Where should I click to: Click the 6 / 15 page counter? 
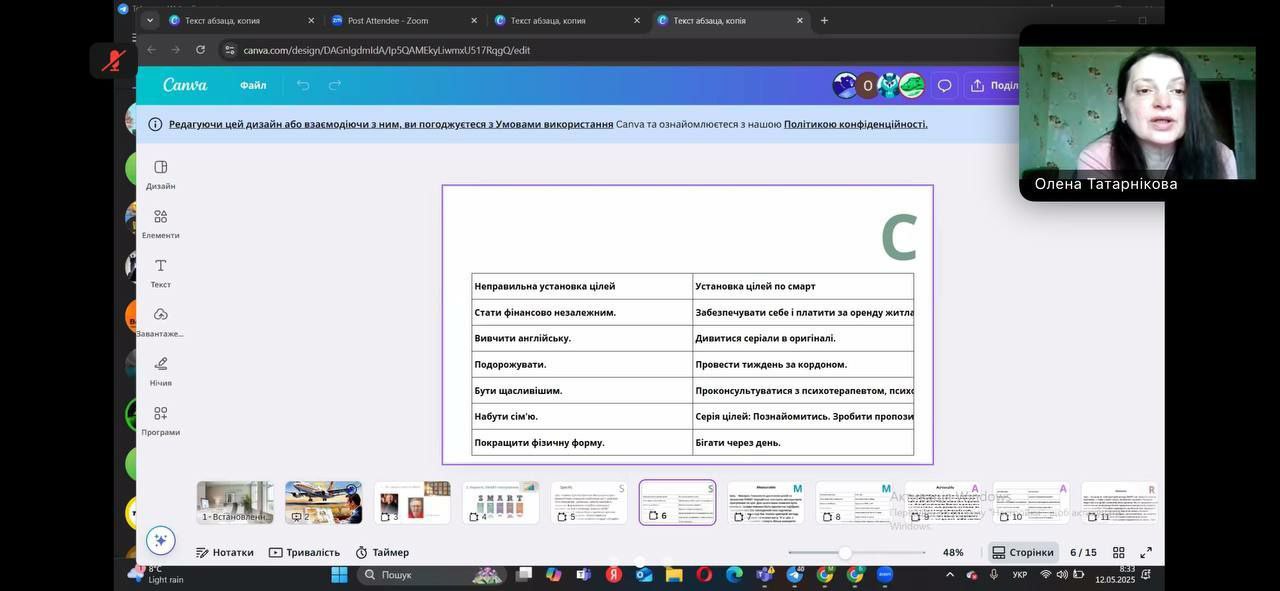[x=1083, y=552]
